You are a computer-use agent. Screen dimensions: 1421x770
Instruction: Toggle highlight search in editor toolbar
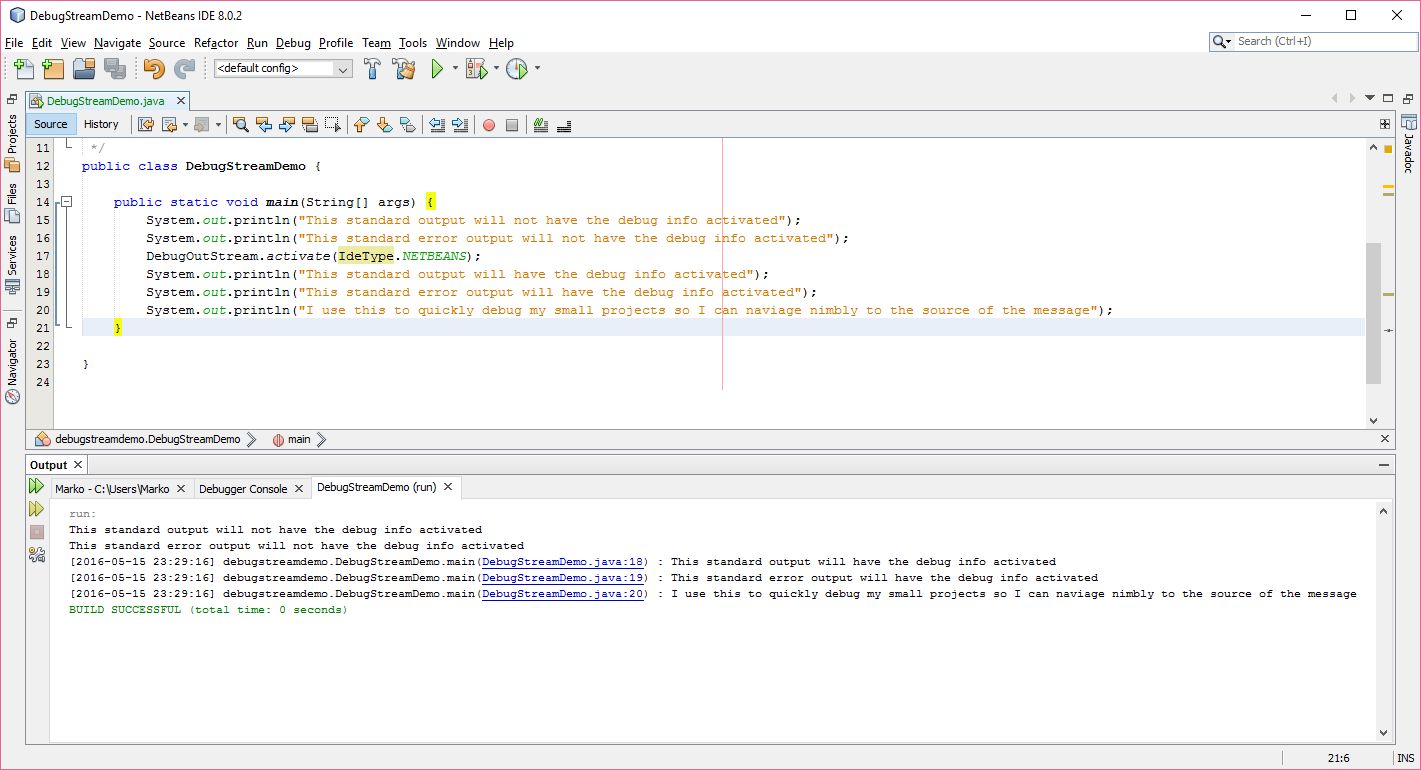(310, 124)
